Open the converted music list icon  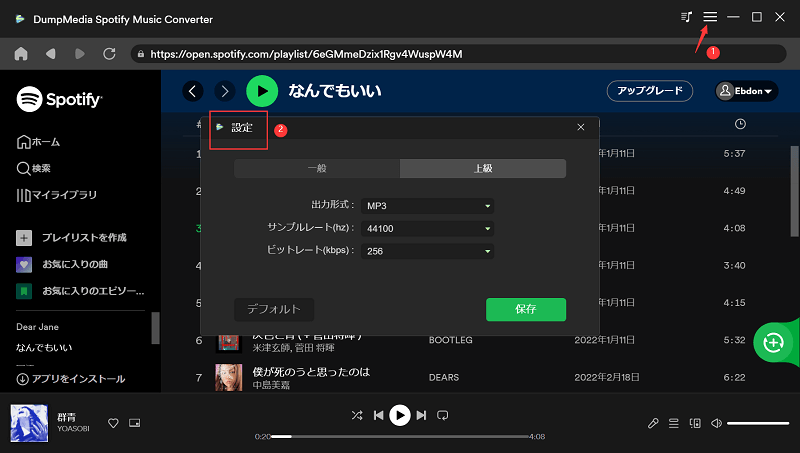686,17
